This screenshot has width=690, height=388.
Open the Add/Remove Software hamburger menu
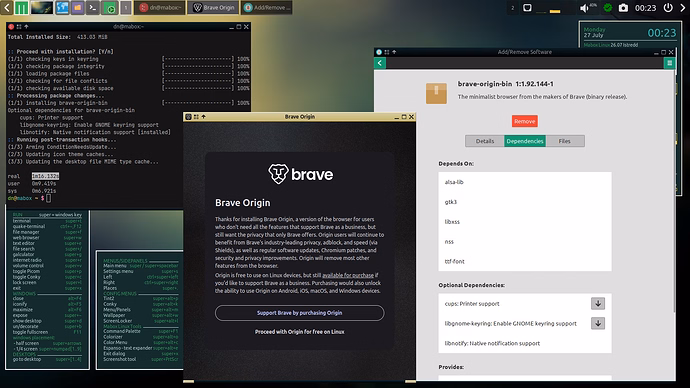coord(669,63)
